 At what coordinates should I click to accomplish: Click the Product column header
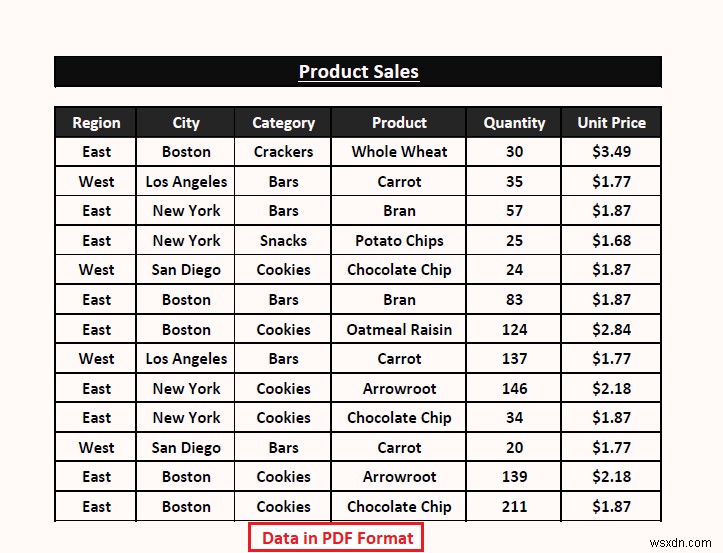[x=399, y=123]
